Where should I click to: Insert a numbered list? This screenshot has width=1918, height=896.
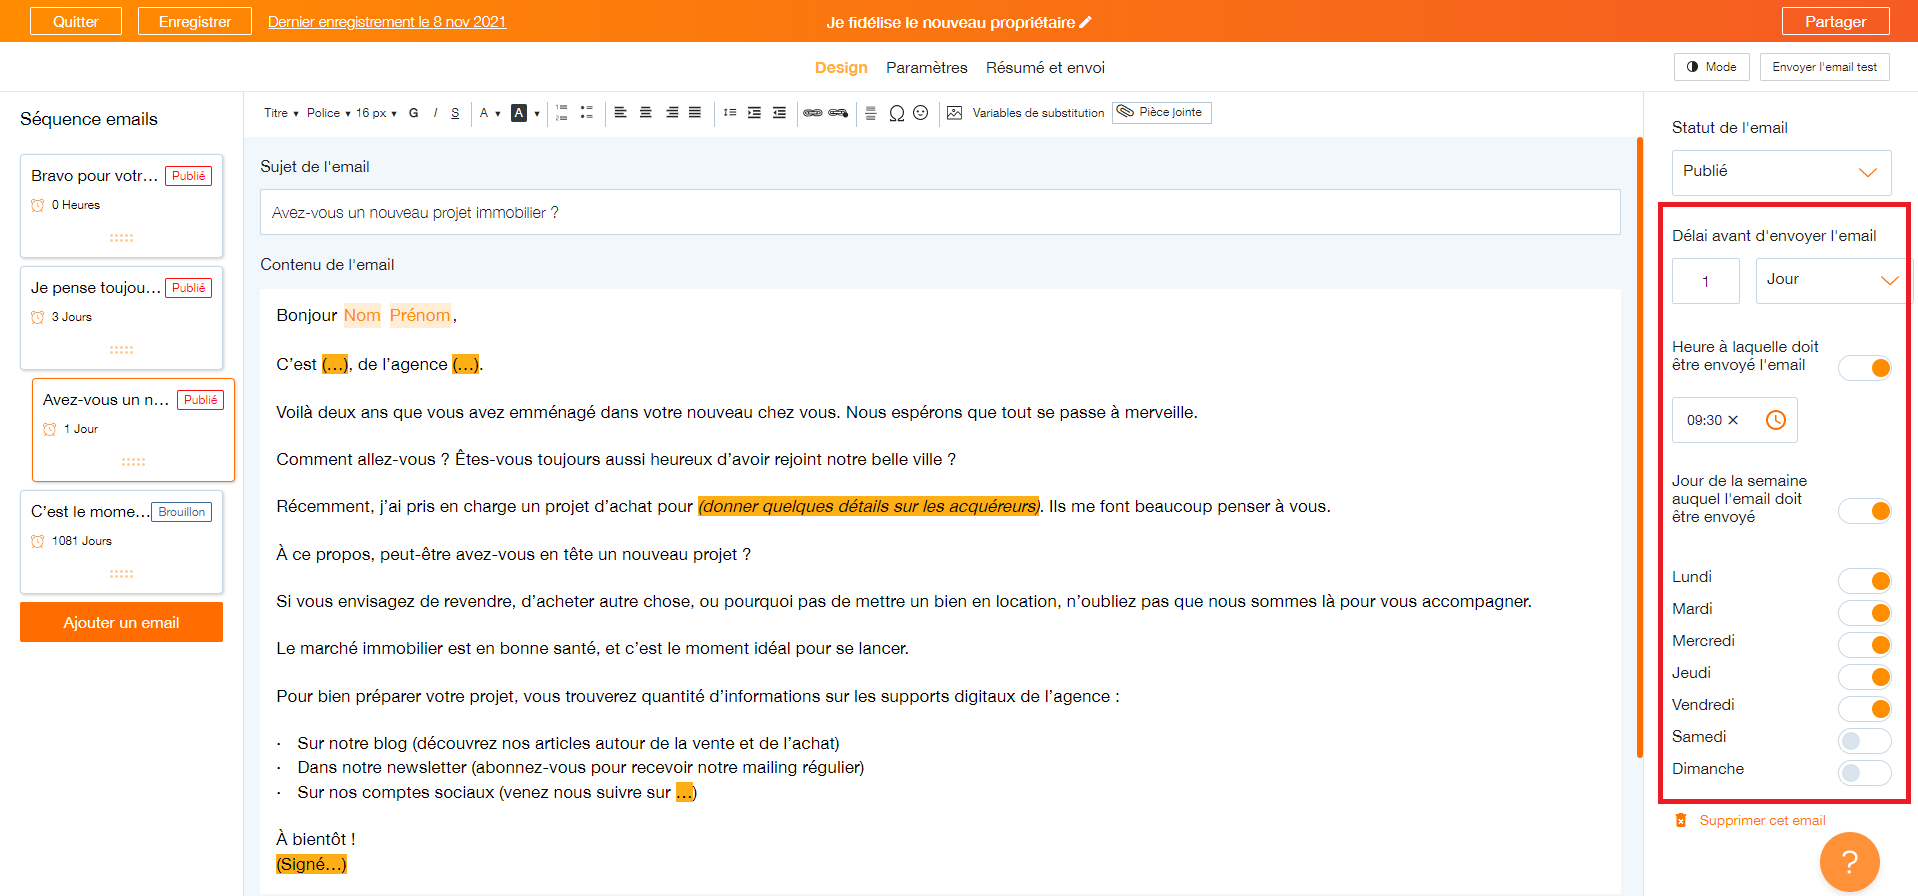point(562,113)
